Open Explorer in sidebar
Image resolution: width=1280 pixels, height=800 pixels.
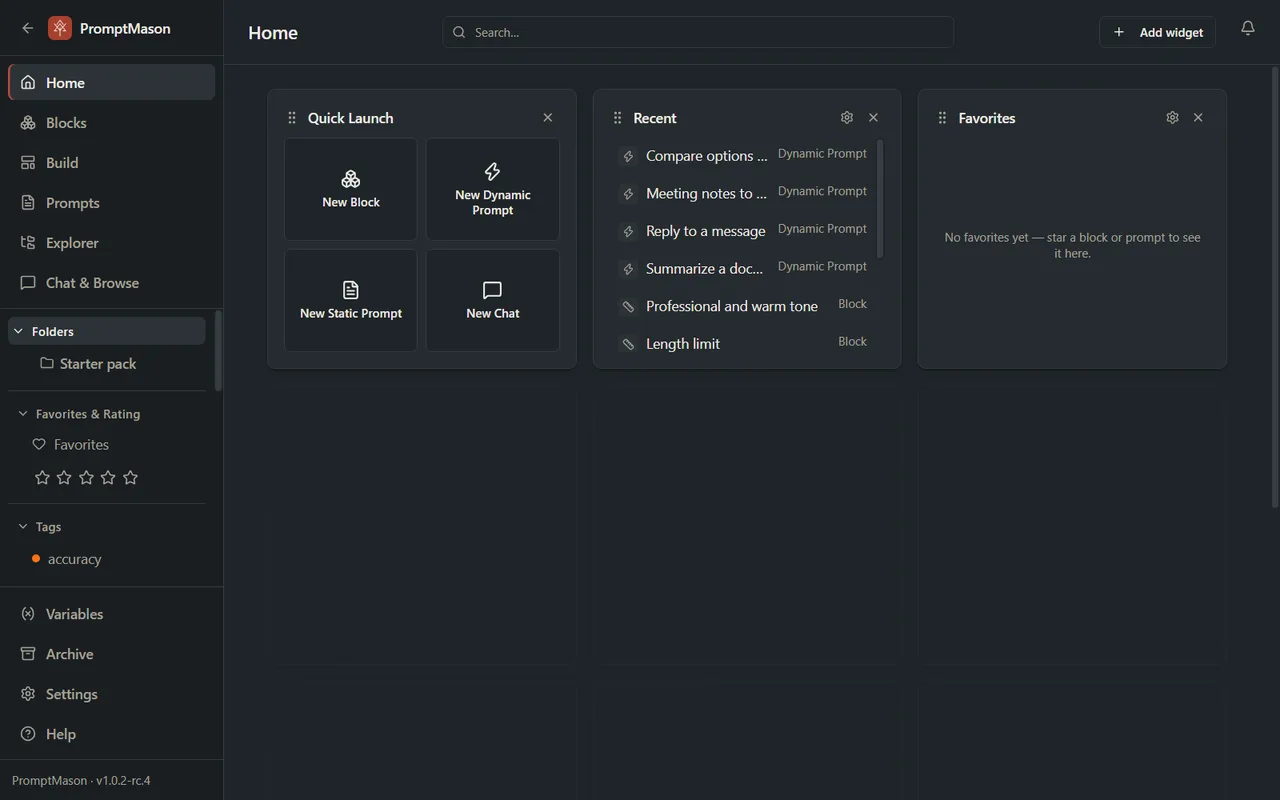[x=111, y=243]
